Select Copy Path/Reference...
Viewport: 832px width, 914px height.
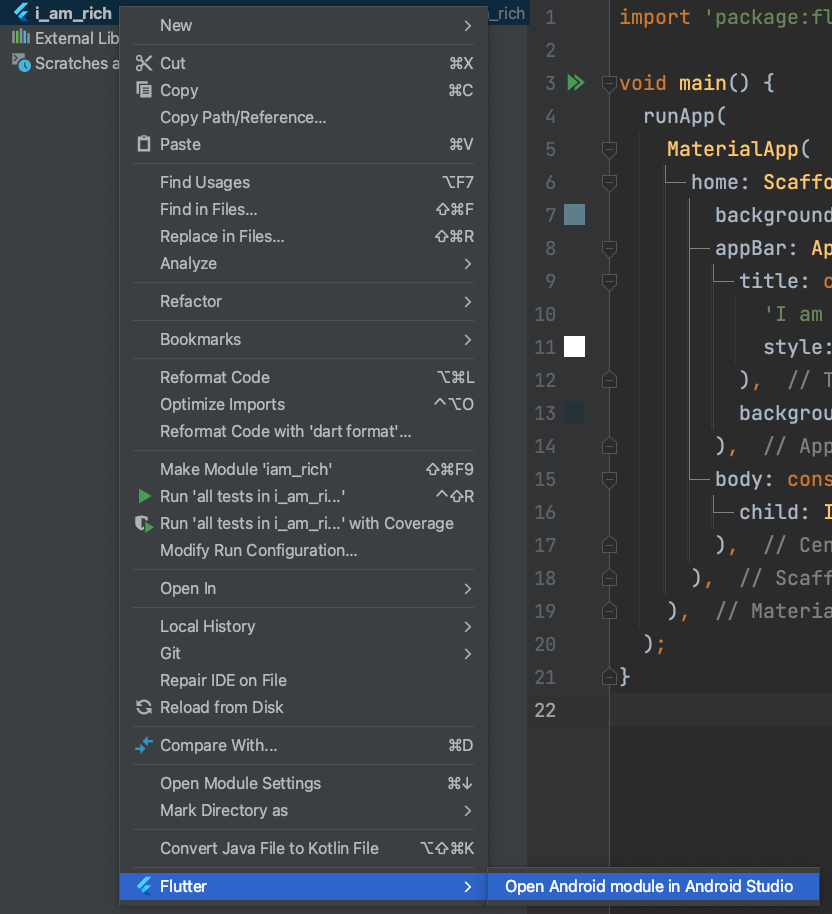point(303,117)
